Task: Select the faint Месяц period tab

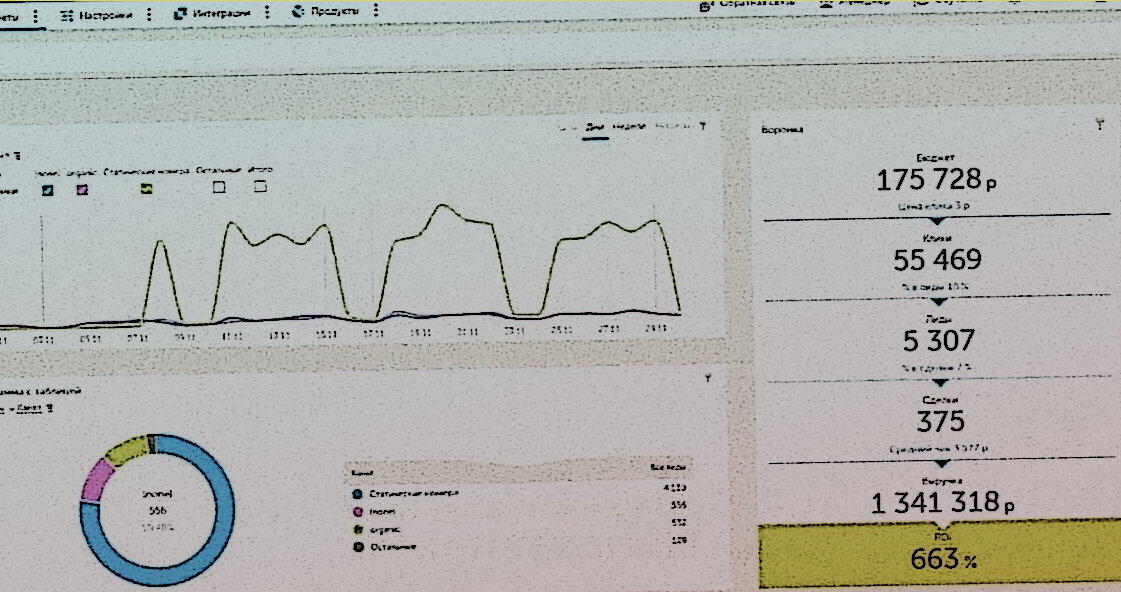Action: (x=672, y=127)
